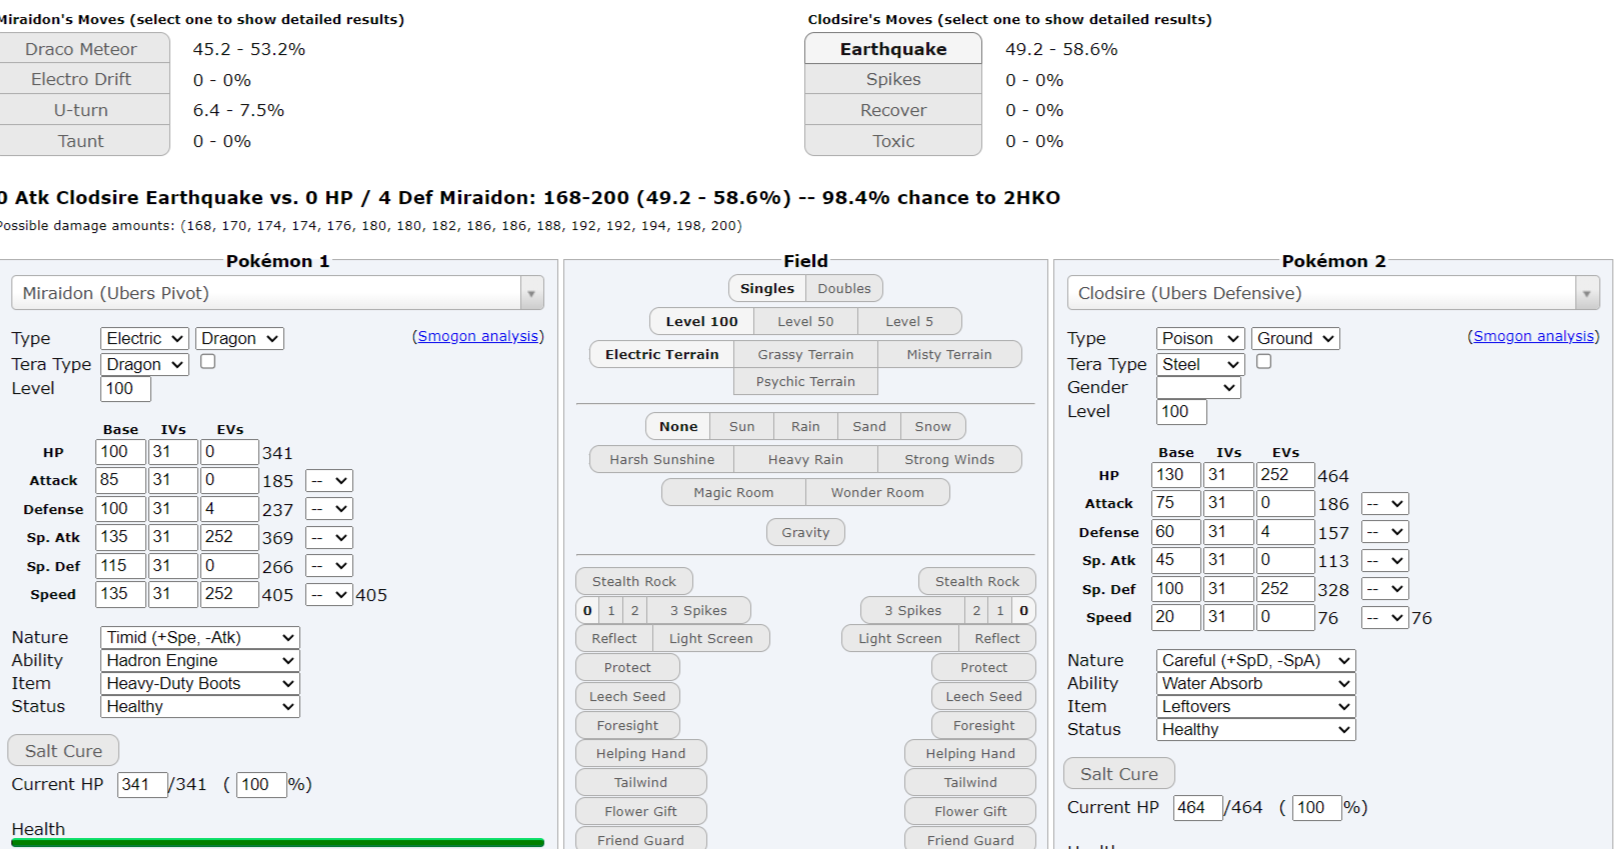Toggle Wonder Room
Screen dimensions: 1616x849
878,492
